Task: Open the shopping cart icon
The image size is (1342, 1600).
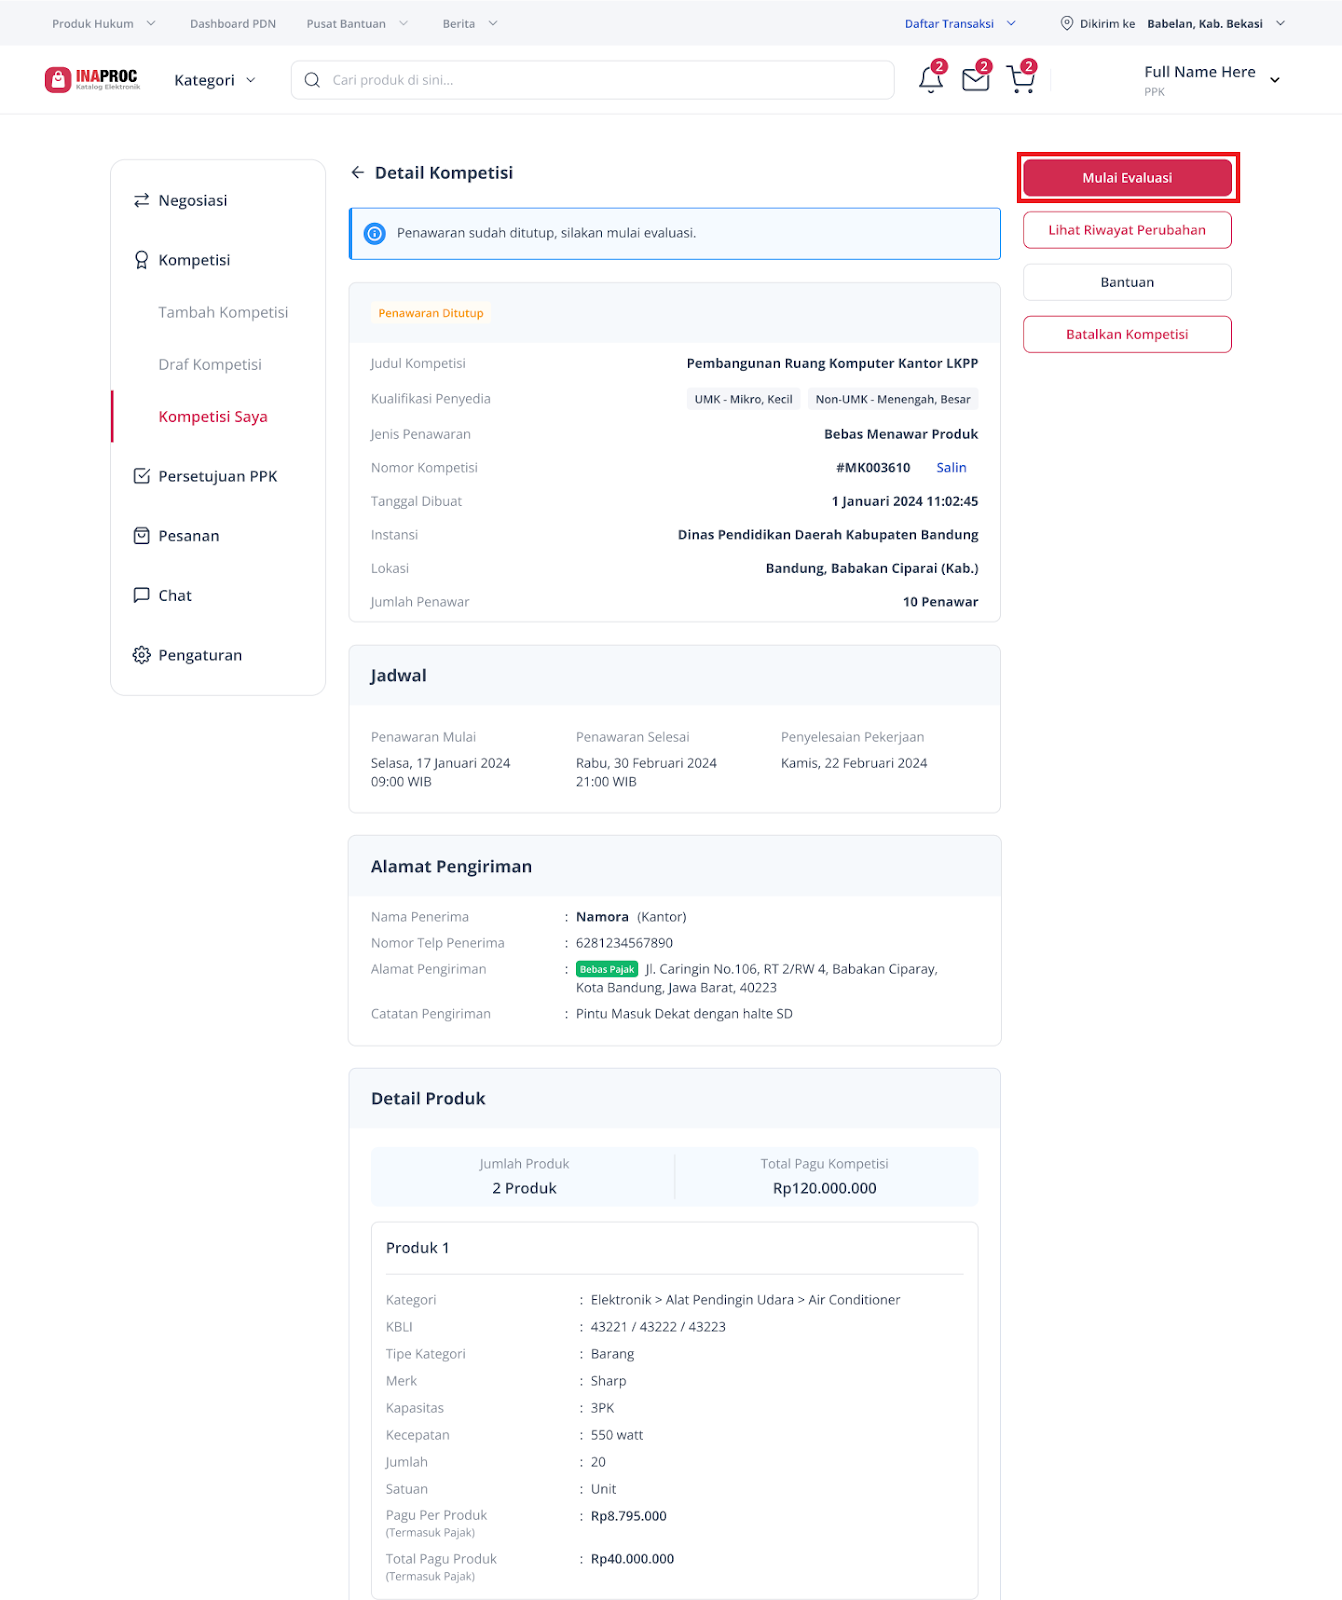Action: click(1020, 80)
